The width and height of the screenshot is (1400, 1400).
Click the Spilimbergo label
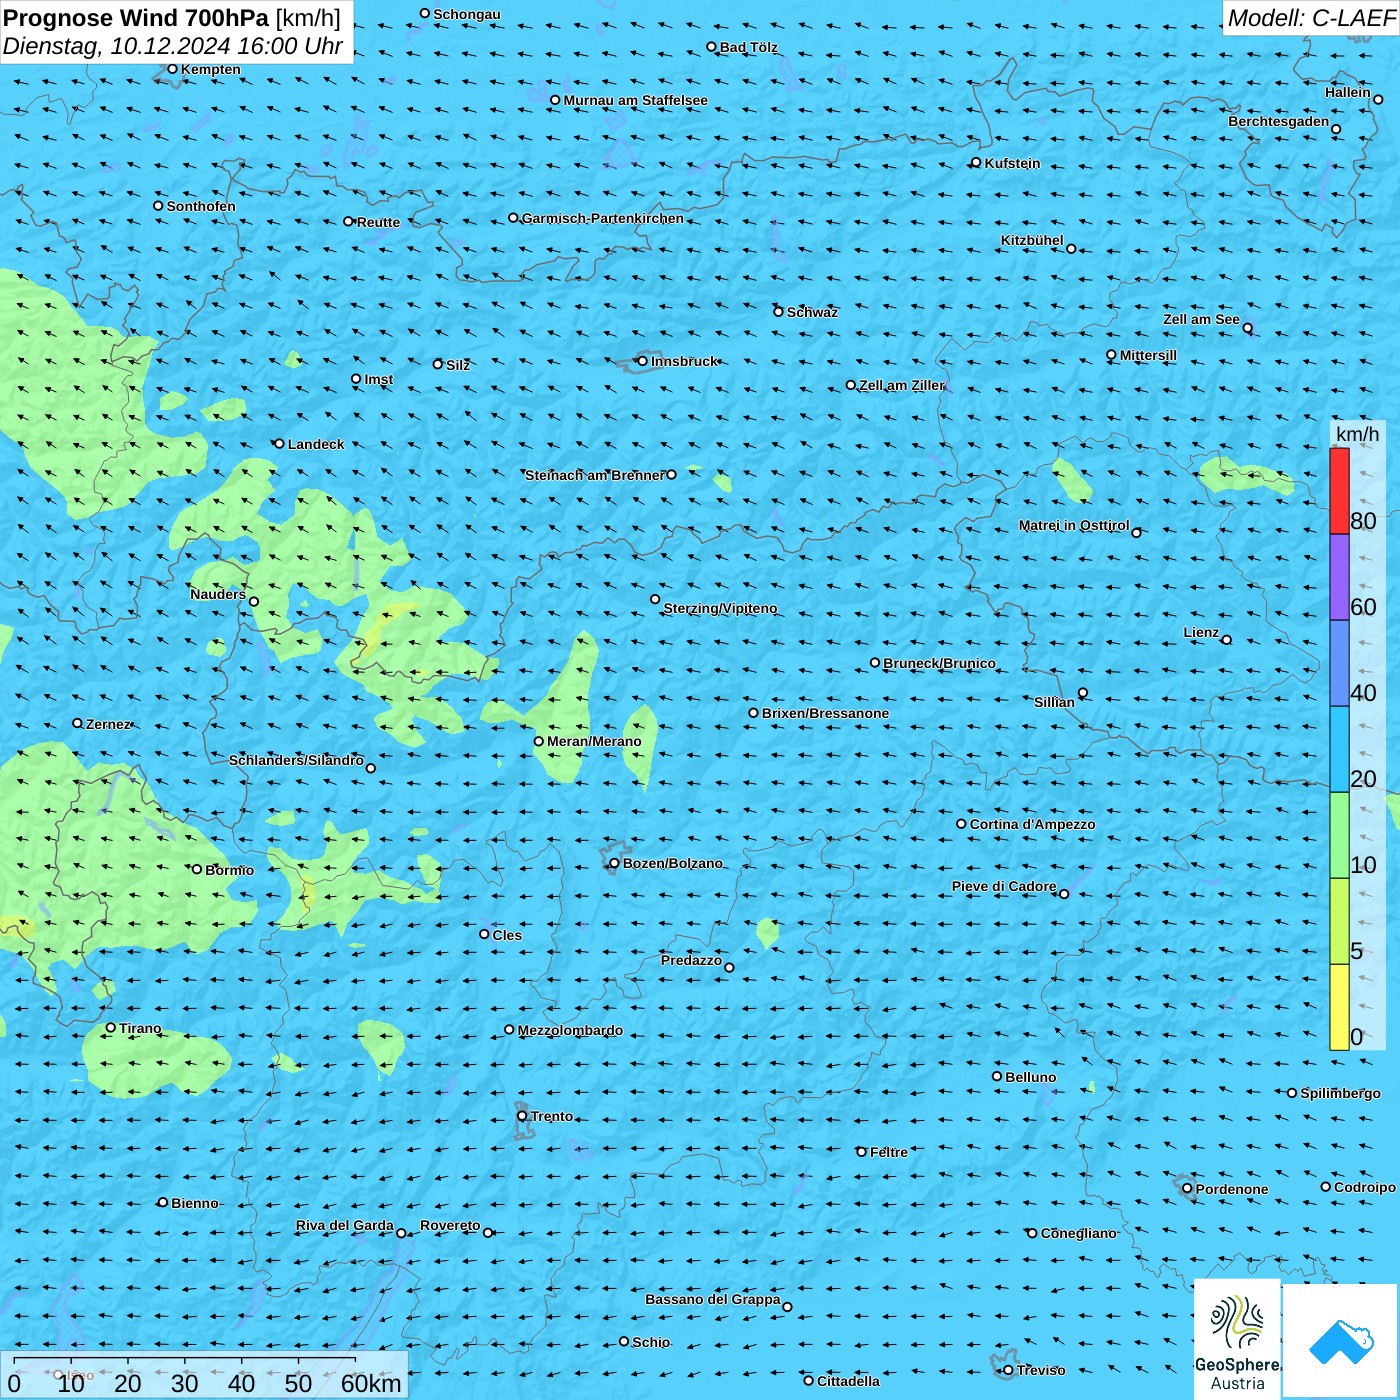pyautogui.click(x=1340, y=1093)
